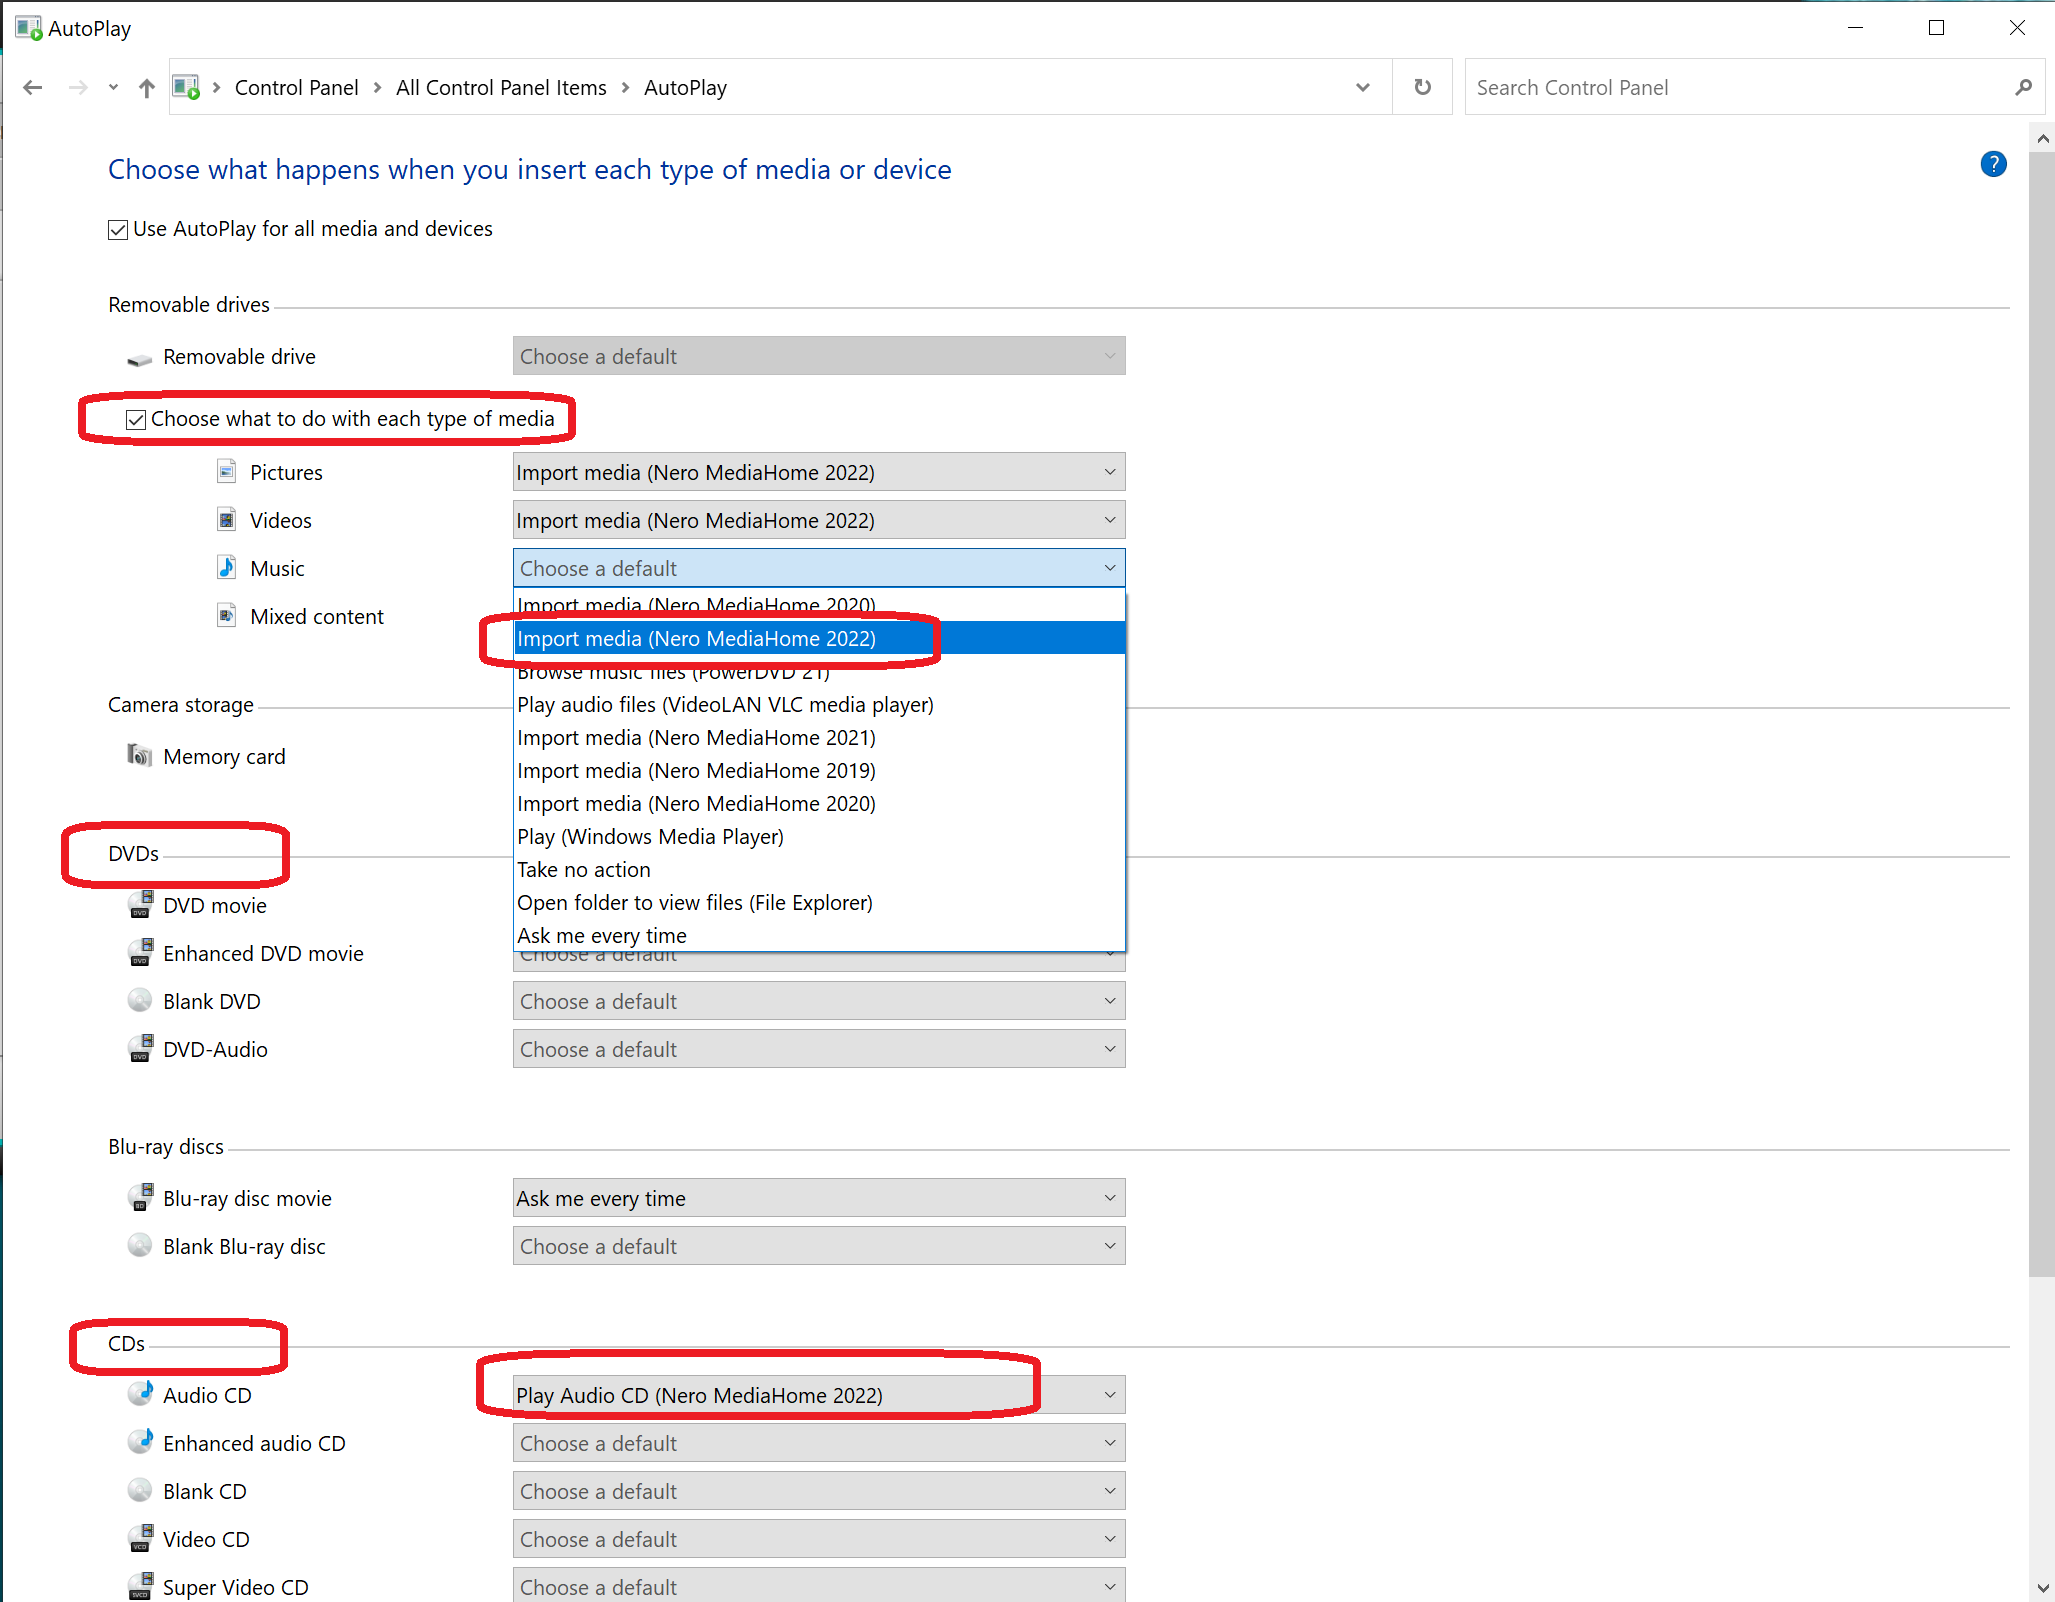This screenshot has height=1602, width=2055.
Task: Click the Refresh icon in the address bar
Action: click(1422, 87)
